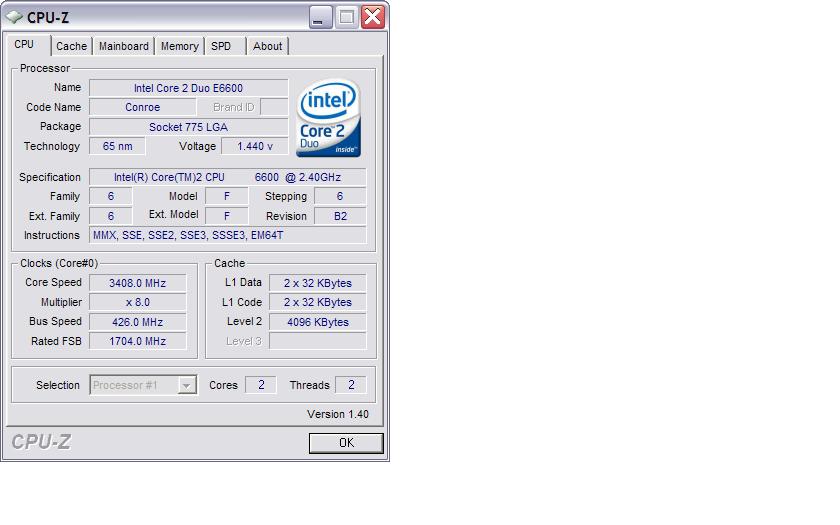Switch to the SPD tab
840x525 pixels.
tap(226, 46)
